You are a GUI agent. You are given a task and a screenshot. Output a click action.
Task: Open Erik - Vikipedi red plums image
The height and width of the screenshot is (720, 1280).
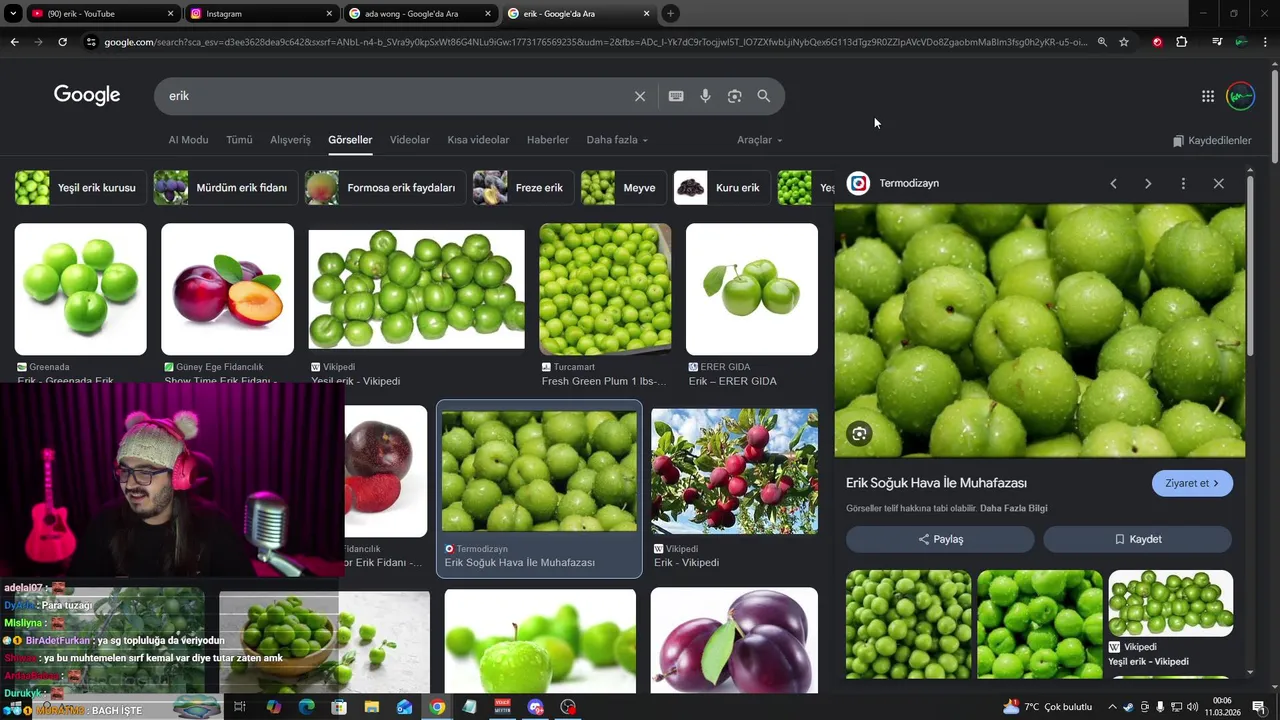click(x=734, y=471)
